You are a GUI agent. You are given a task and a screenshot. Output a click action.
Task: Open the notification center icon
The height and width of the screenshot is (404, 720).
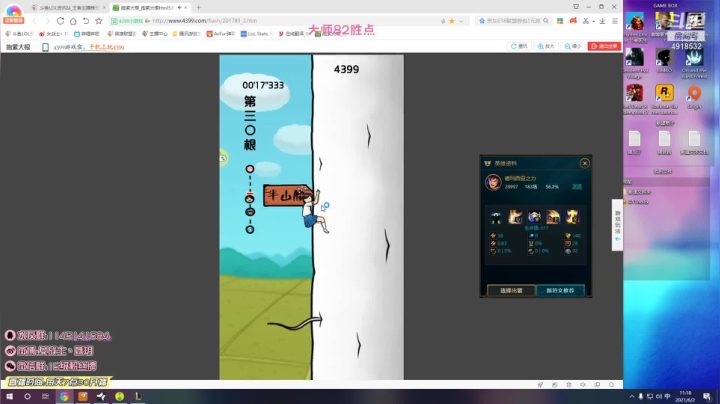pyautogui.click(x=708, y=396)
